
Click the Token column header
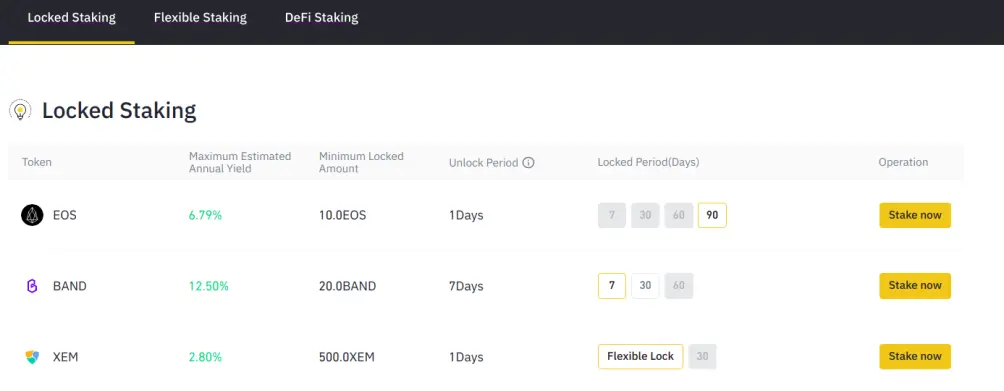(36, 163)
